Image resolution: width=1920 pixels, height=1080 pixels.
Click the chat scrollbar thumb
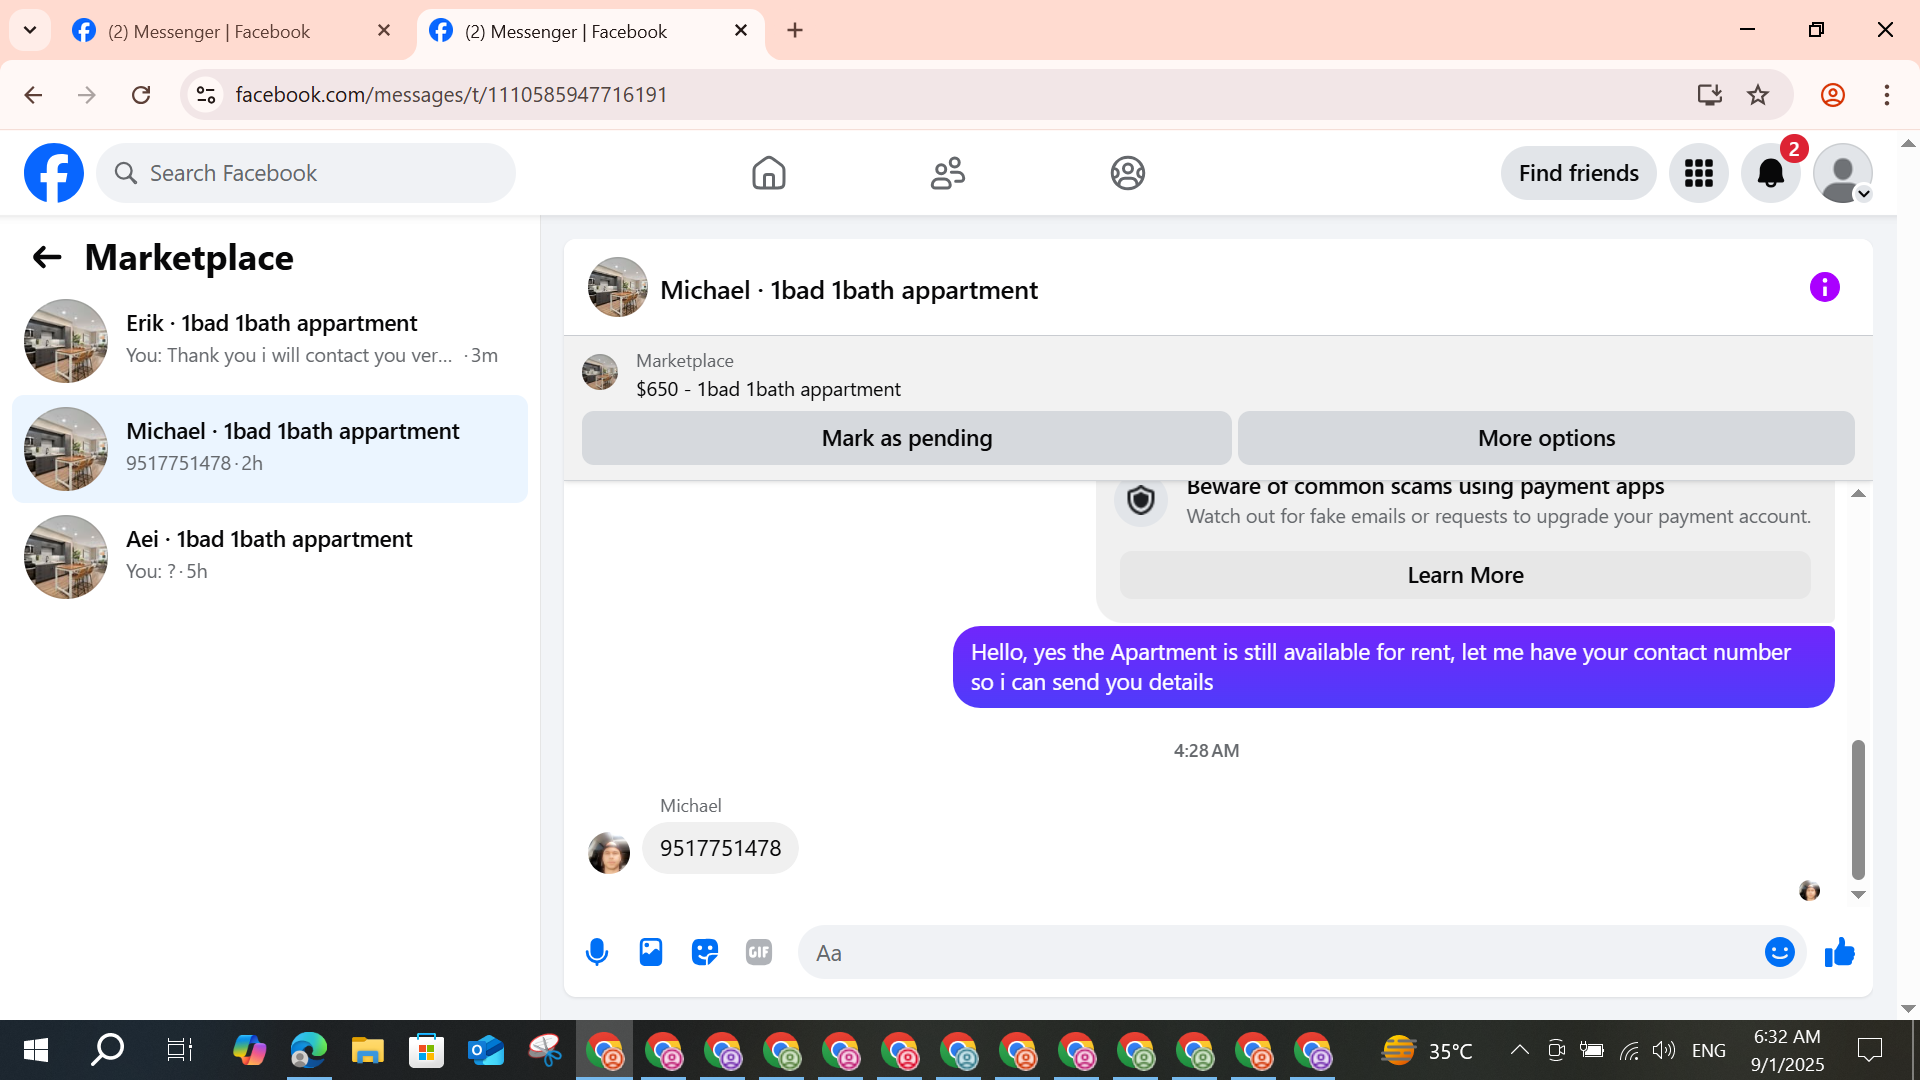1858,809
